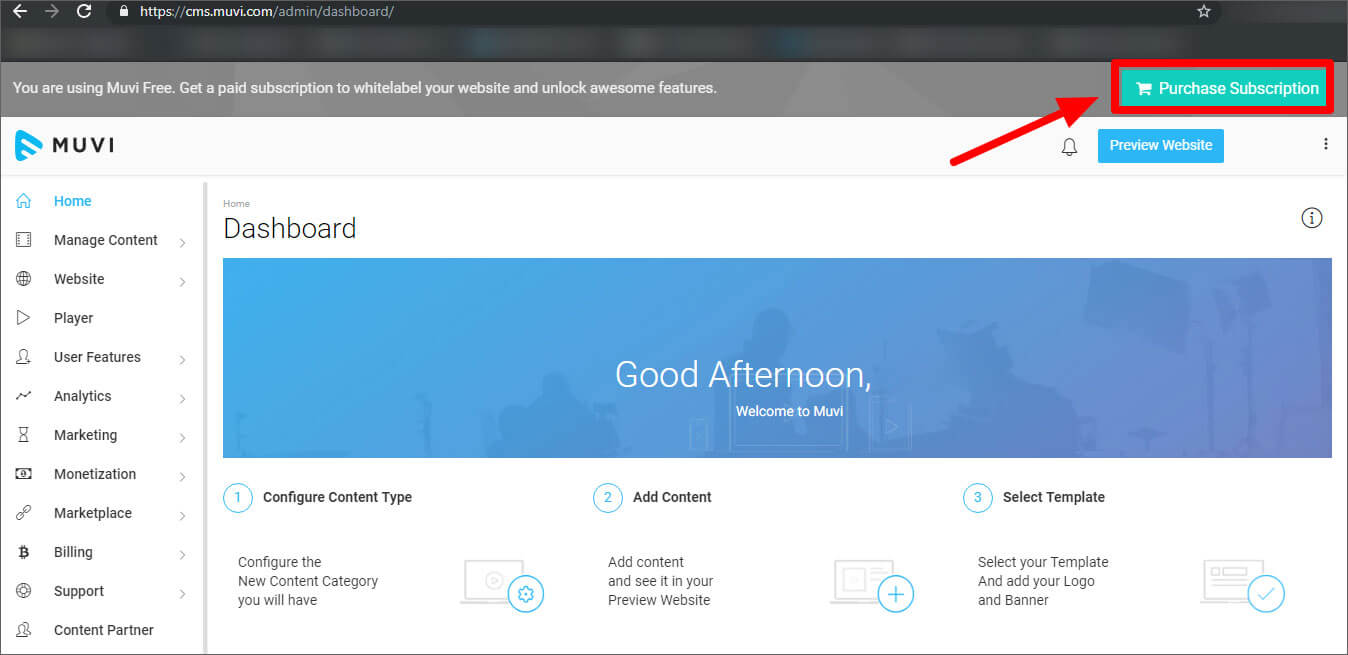Screen dimensions: 1348x655
Task: Click the "Billing" sidebar label
Action: pyautogui.click(x=73, y=552)
